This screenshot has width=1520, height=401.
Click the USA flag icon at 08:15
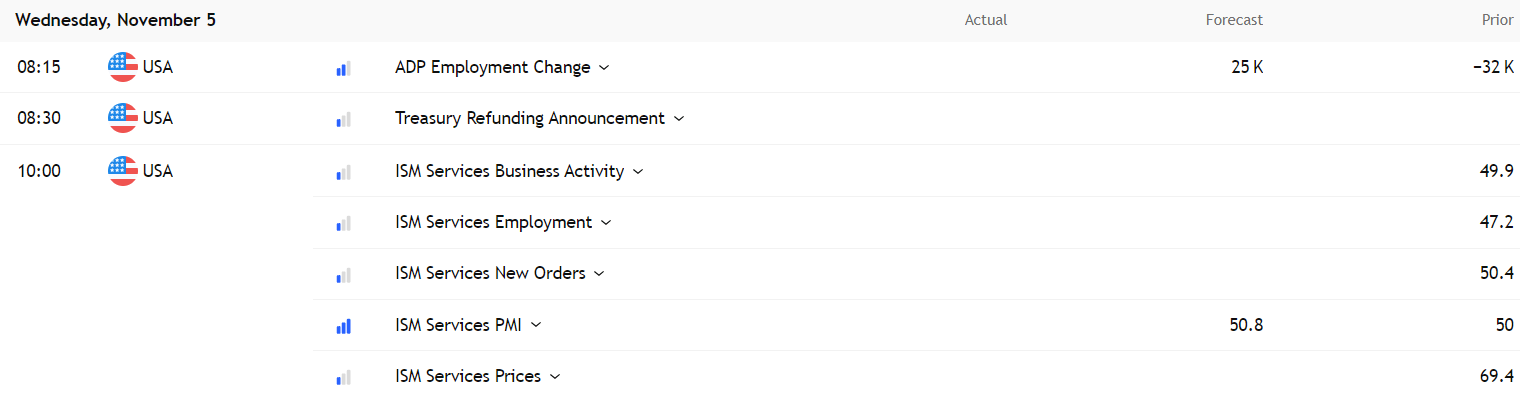123,67
